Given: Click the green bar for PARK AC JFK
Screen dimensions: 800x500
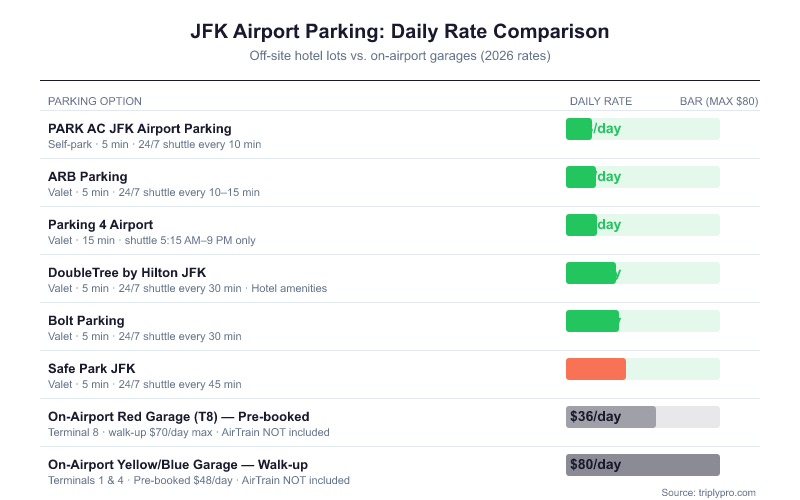Looking at the screenshot, I should click(579, 129).
